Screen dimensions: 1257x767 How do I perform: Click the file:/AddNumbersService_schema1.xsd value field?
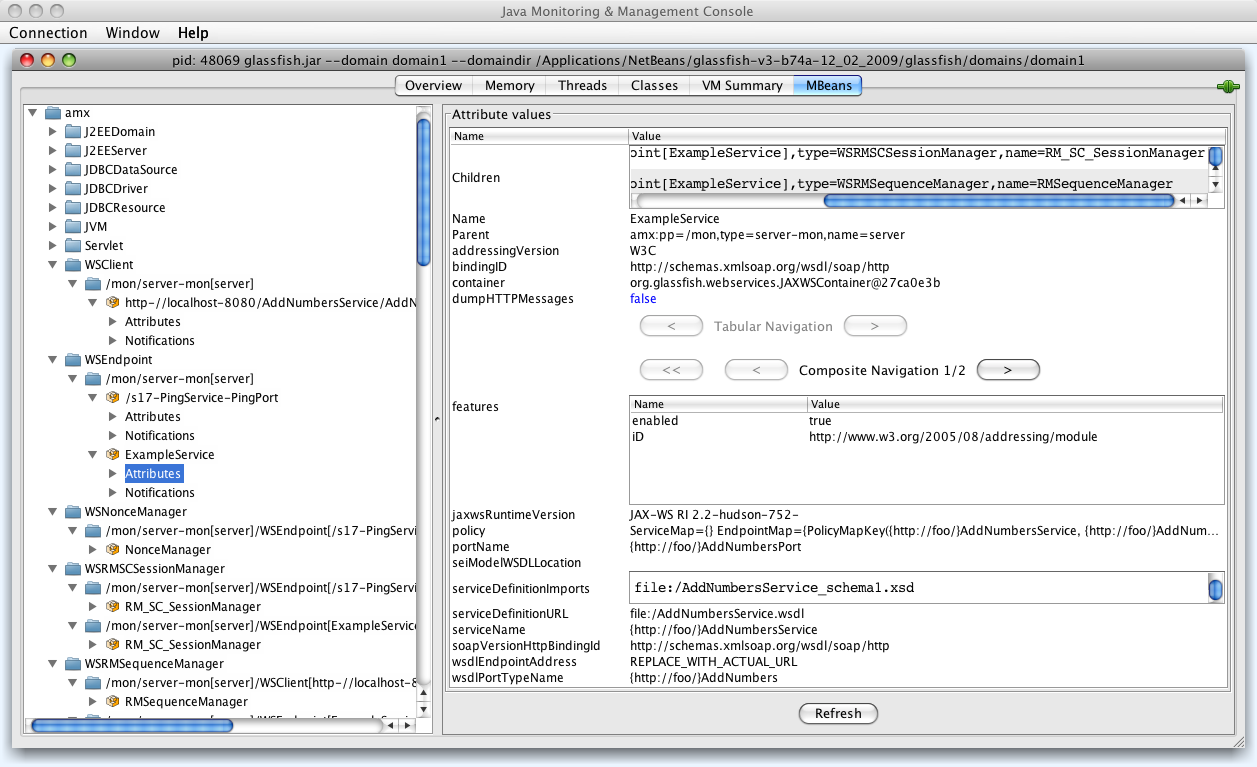point(918,588)
